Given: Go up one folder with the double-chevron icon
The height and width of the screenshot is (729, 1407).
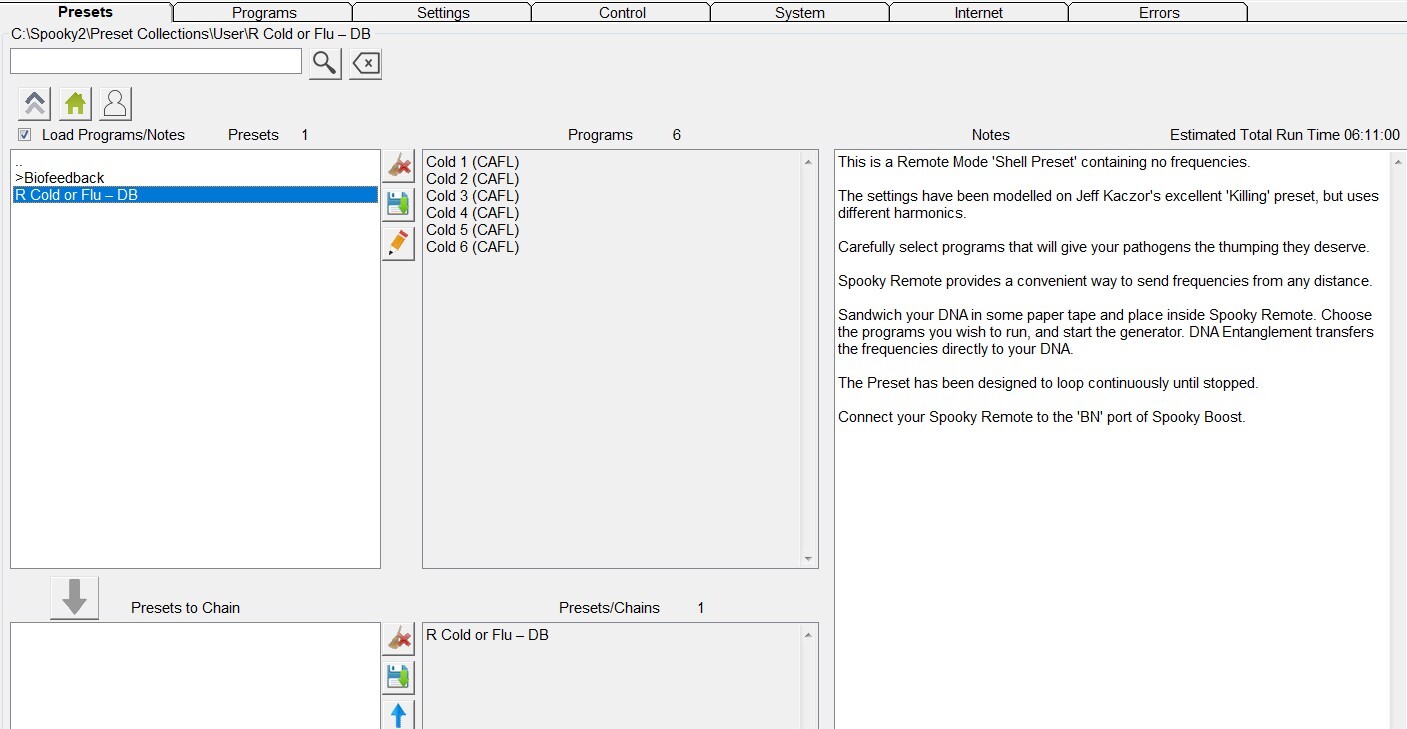Looking at the screenshot, I should coord(34,103).
